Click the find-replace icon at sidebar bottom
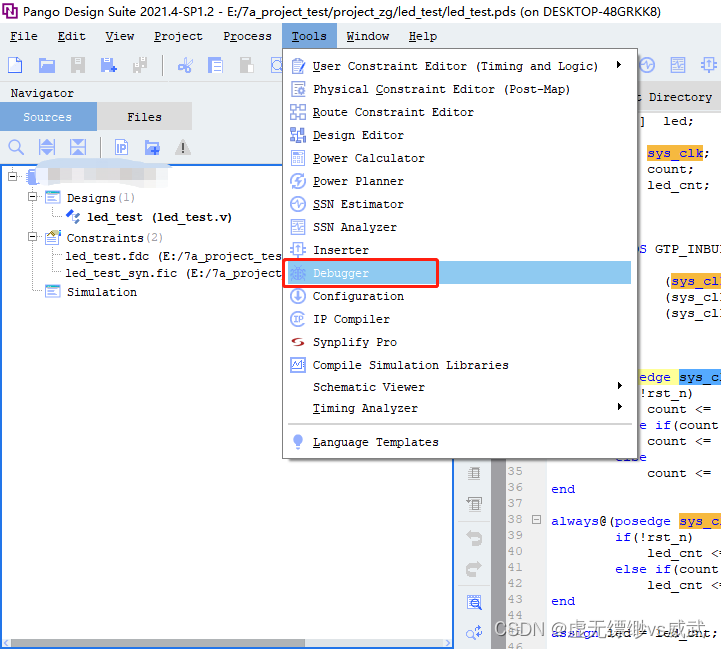Screen dimensions: 721x649 [474, 633]
